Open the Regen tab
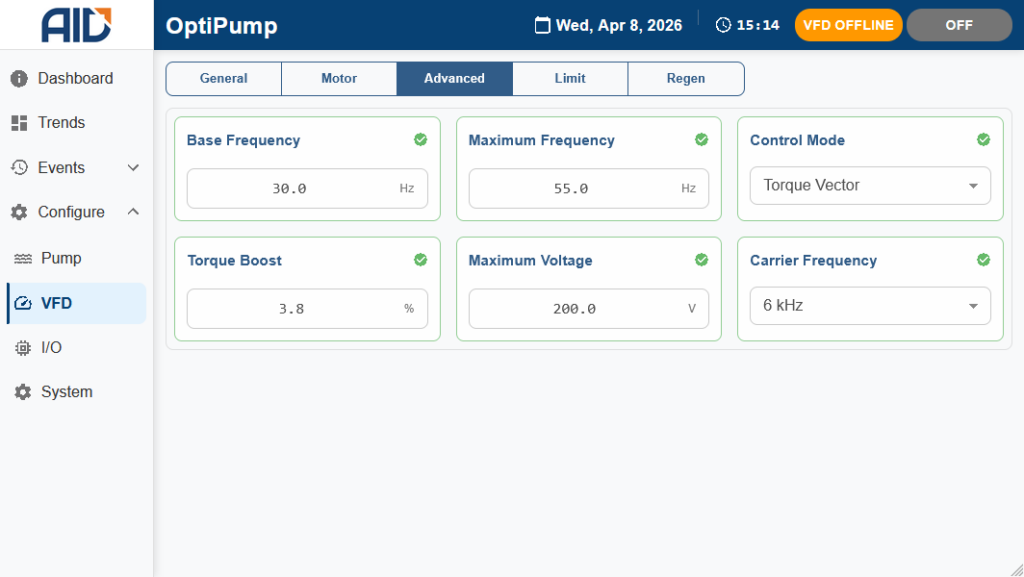1024x577 pixels. tap(686, 79)
